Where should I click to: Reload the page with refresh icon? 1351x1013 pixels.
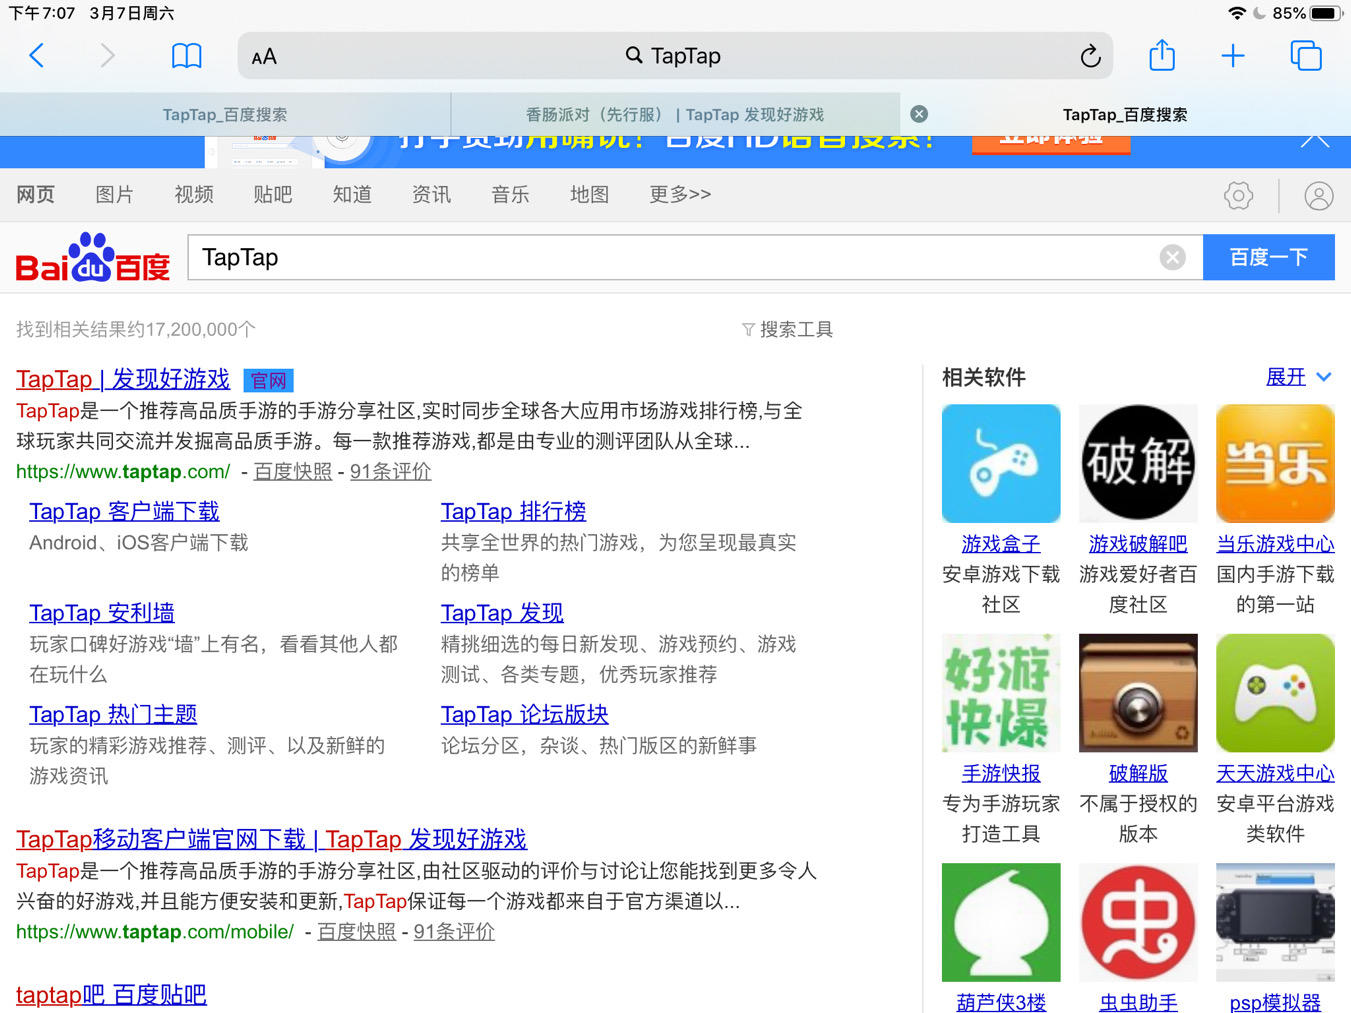point(1090,57)
